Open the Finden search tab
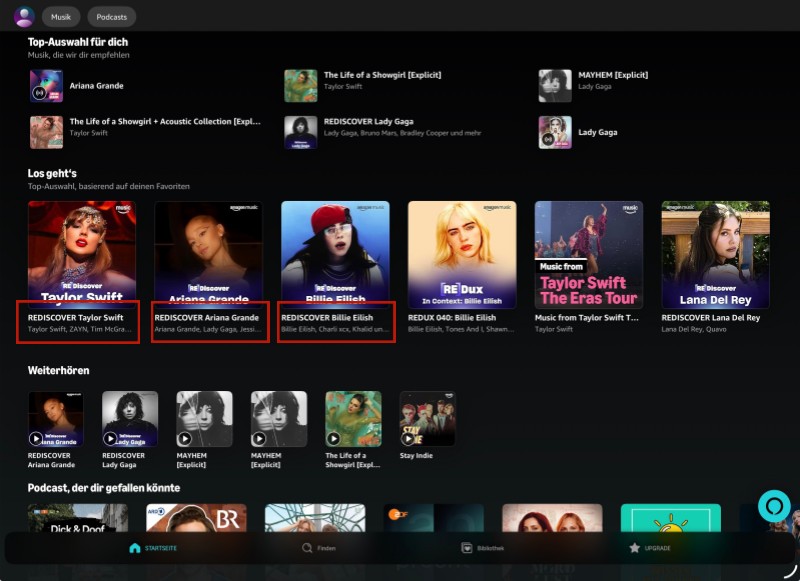This screenshot has height=581, width=800. coord(319,548)
